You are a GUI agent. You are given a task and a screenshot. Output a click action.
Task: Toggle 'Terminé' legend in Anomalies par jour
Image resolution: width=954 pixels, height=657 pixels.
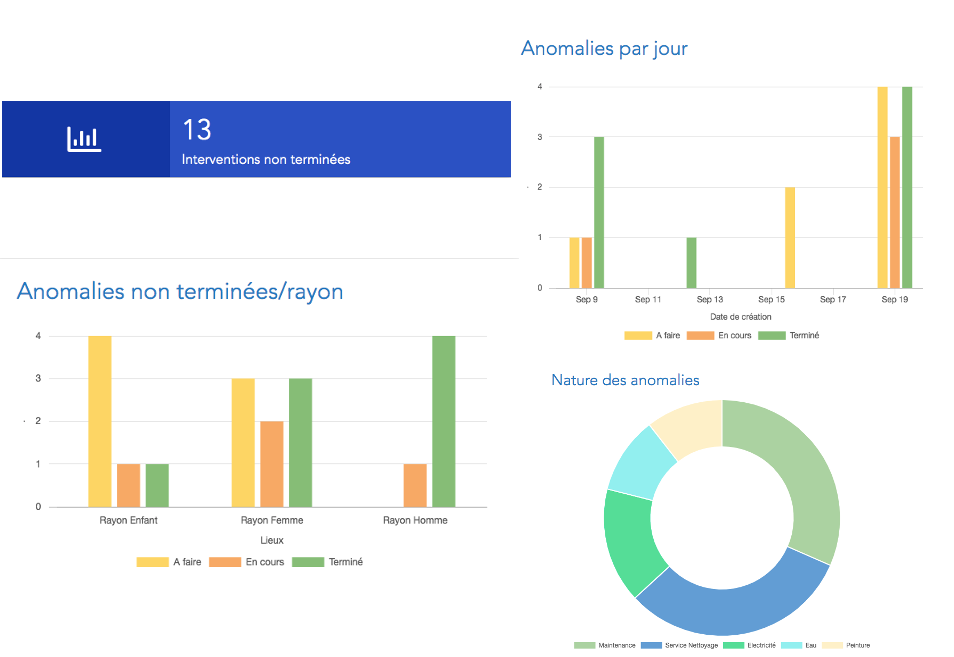coord(789,335)
